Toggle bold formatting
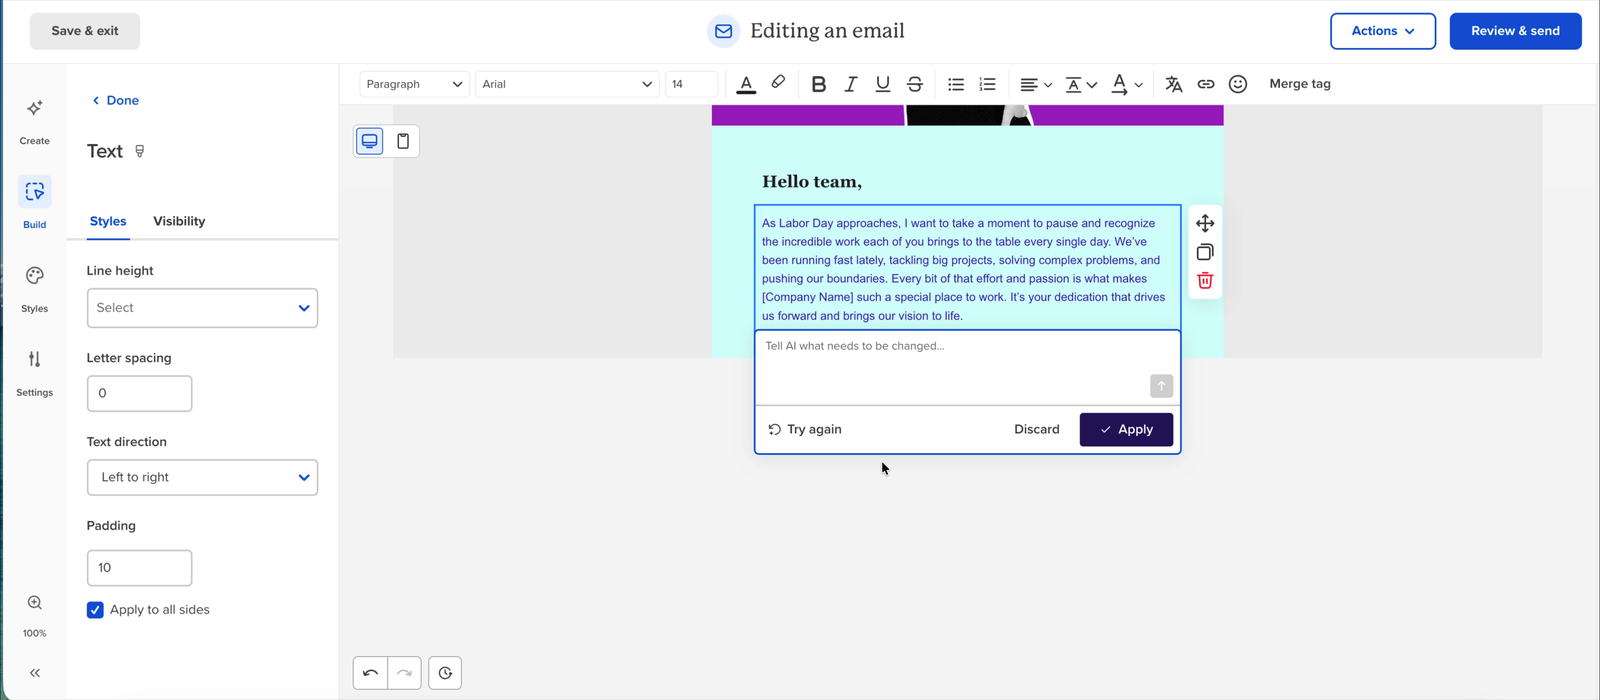This screenshot has width=1600, height=700. point(819,84)
